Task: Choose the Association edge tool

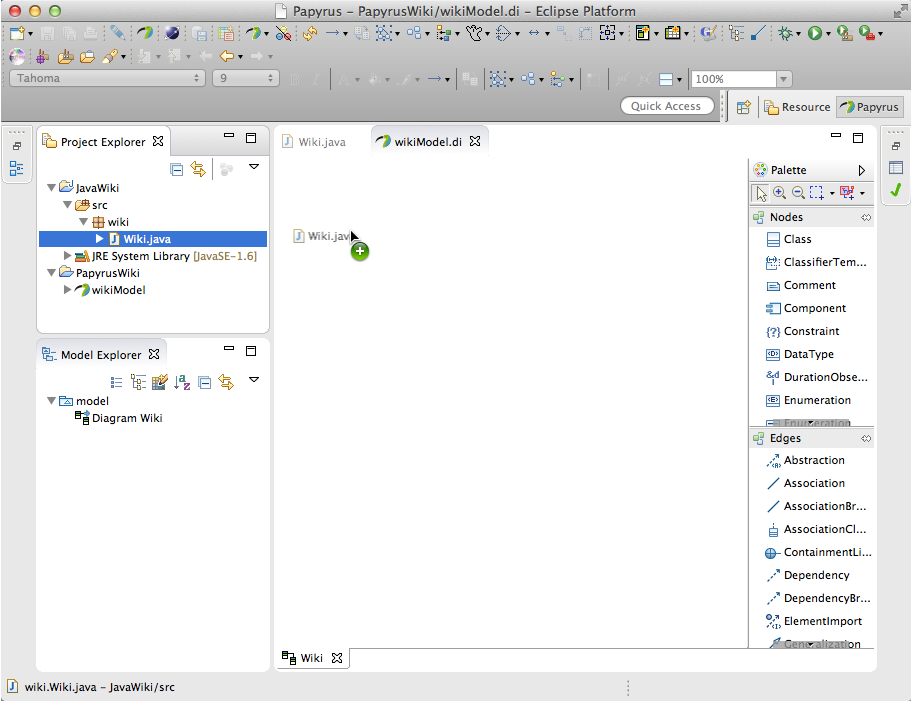Action: pyautogui.click(x=813, y=483)
